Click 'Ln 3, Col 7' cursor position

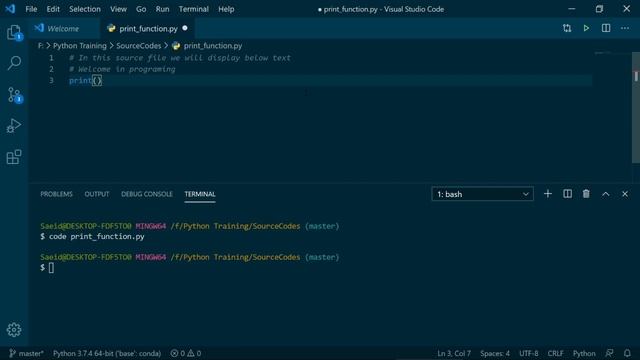pyautogui.click(x=454, y=353)
